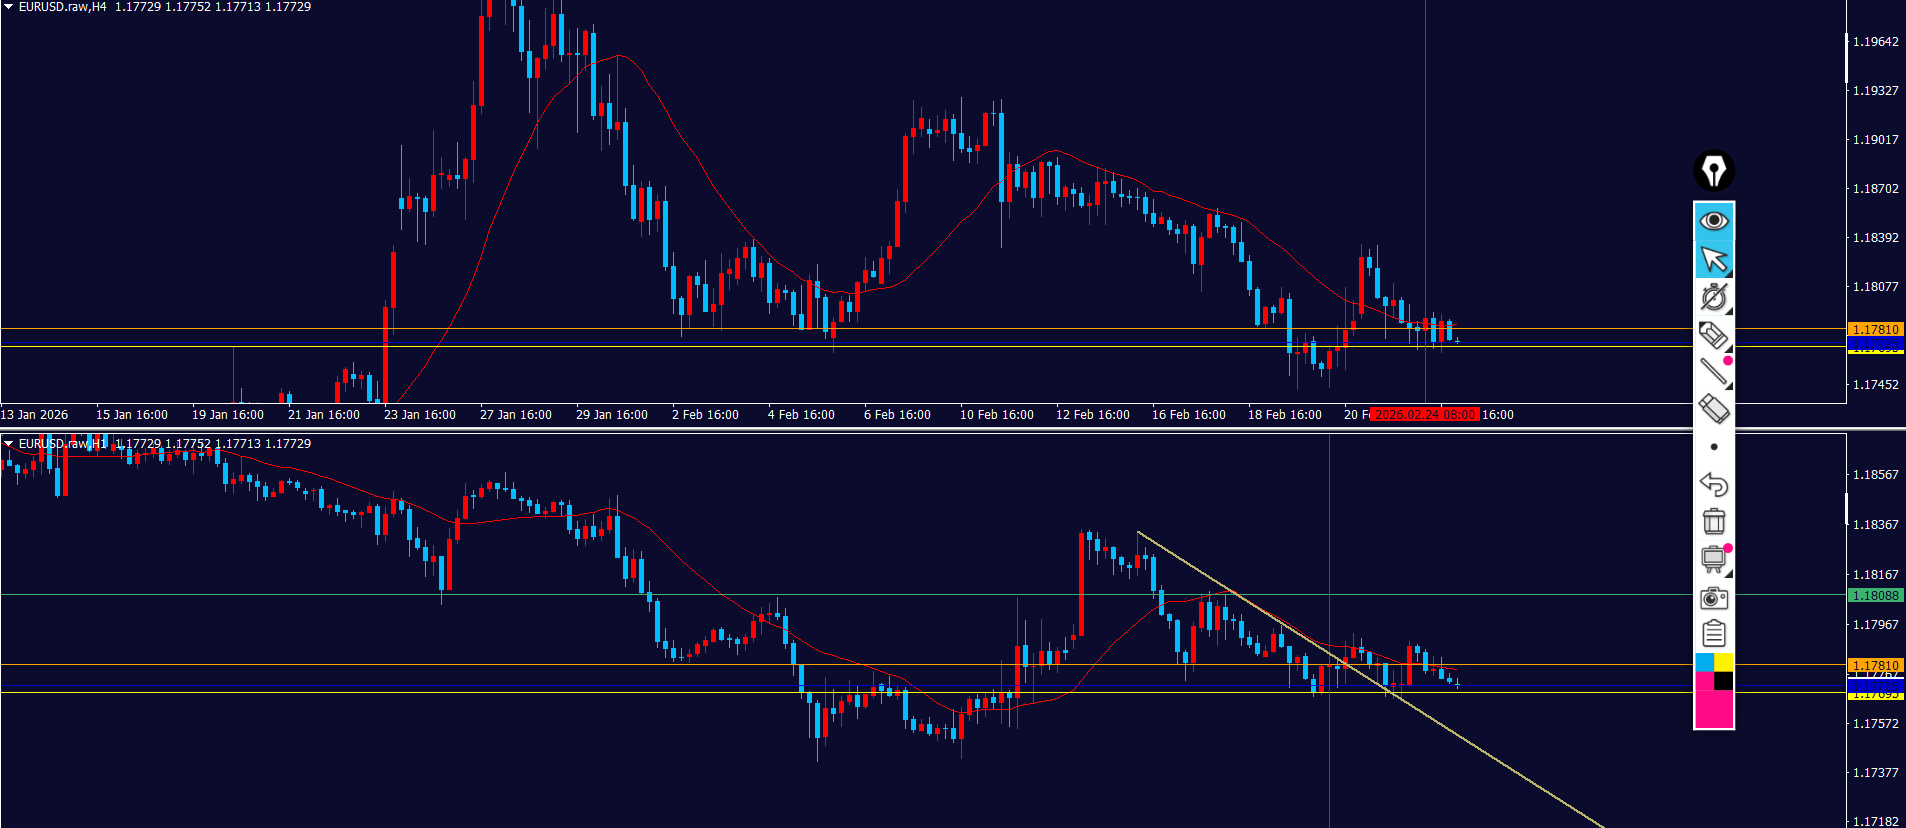The width and height of the screenshot is (1906, 828).
Task: Click the undo arrow icon
Action: pyautogui.click(x=1713, y=484)
